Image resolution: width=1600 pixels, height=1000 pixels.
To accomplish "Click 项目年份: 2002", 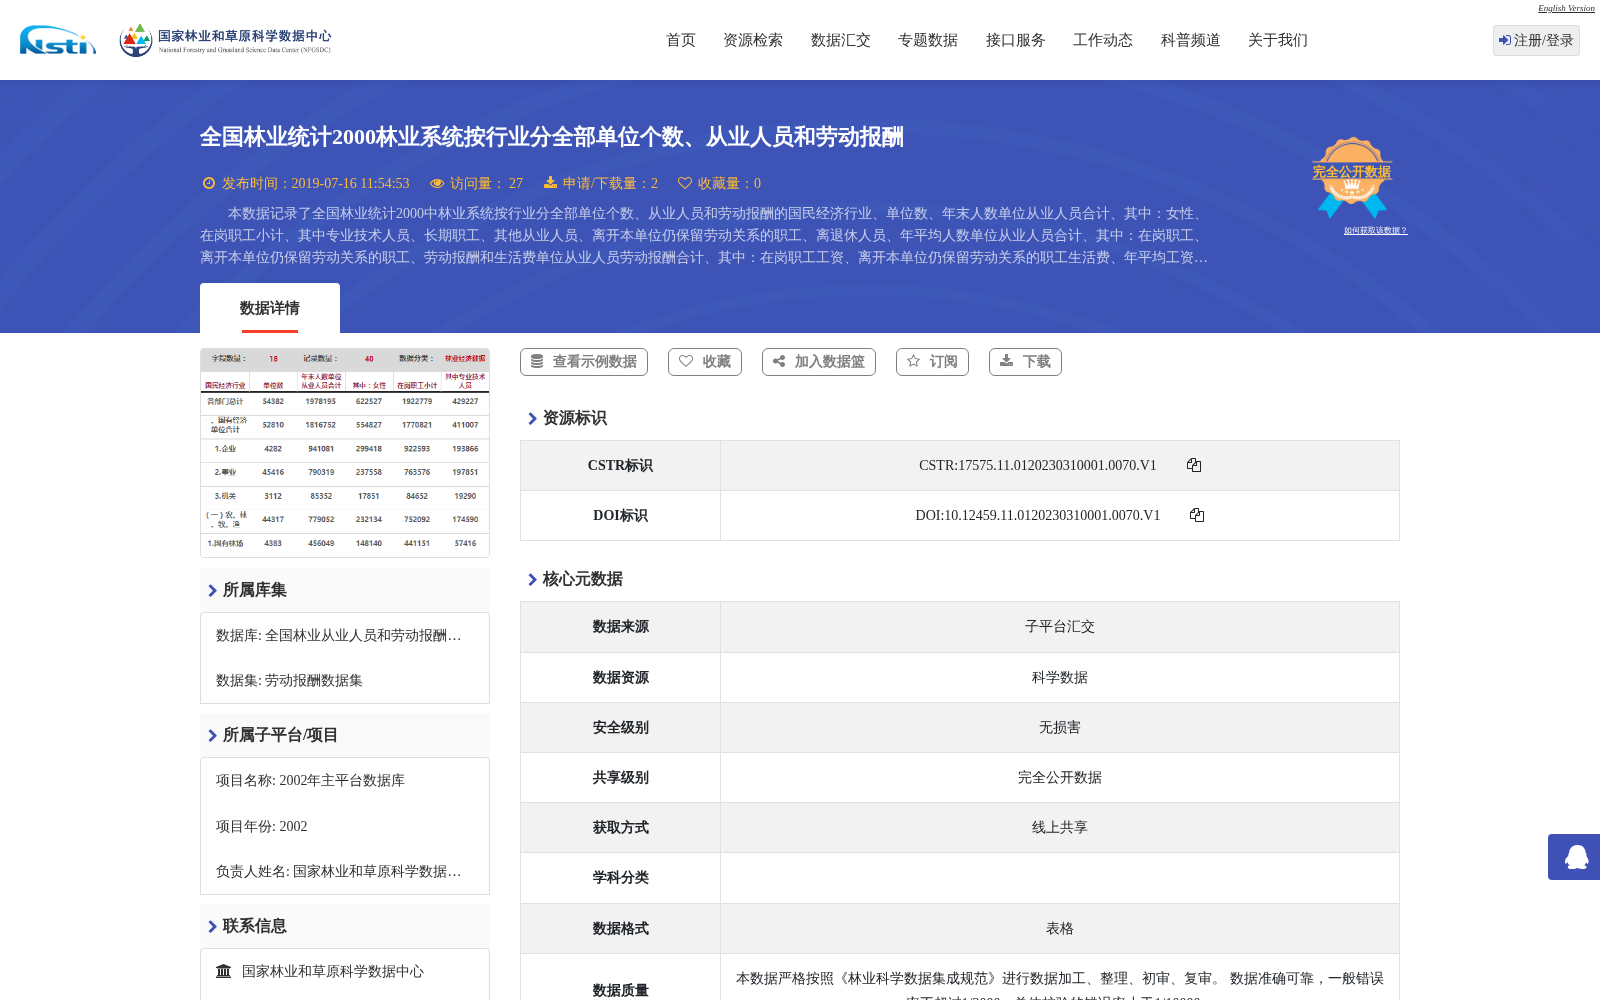I will (x=262, y=826).
